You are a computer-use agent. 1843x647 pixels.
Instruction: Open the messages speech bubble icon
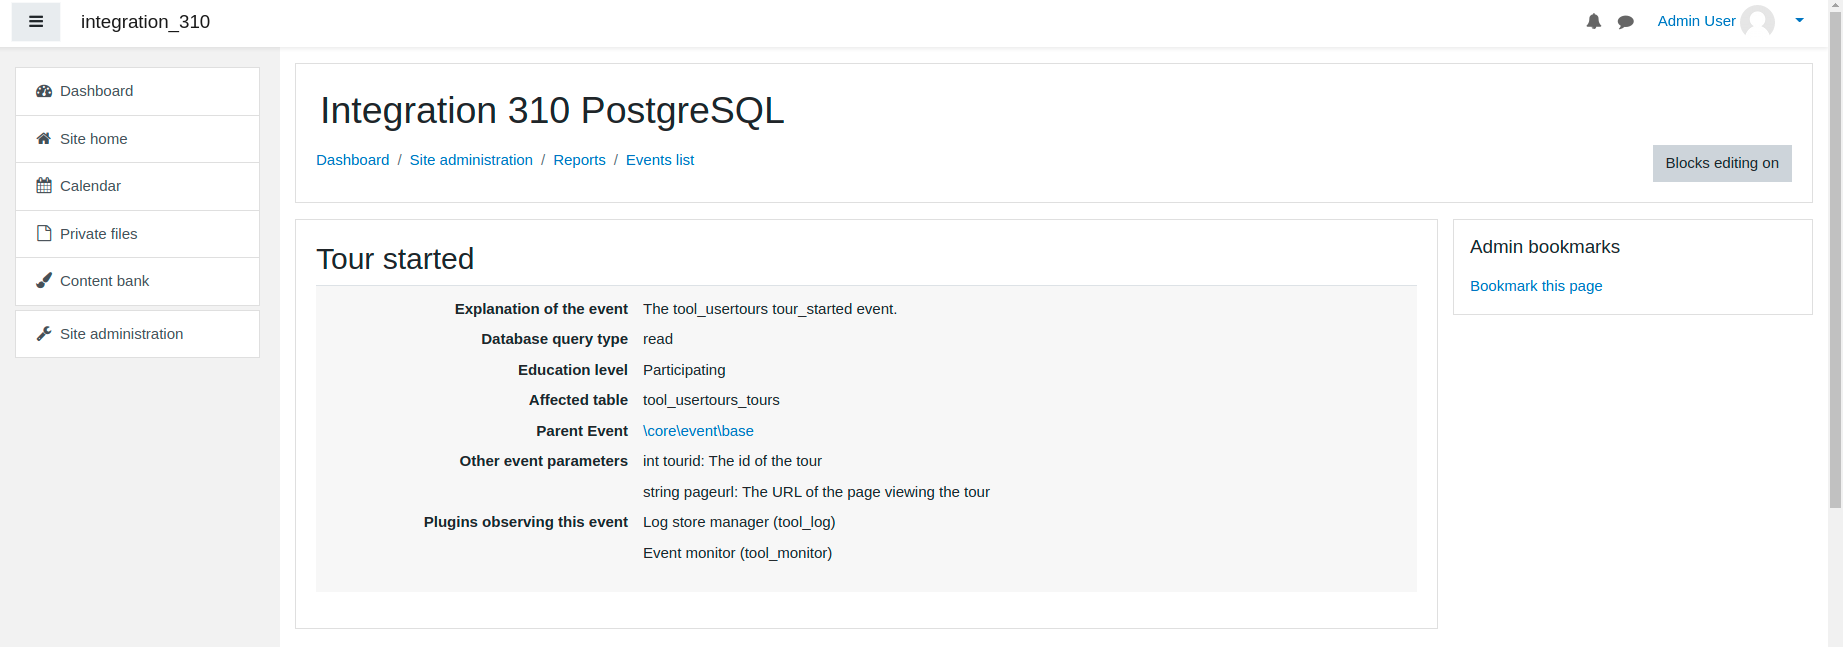(1626, 22)
